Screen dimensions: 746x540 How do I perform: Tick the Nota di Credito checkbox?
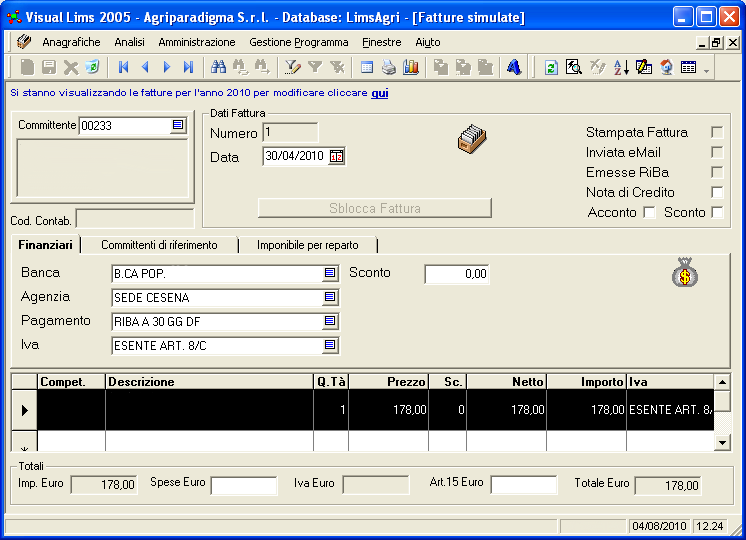click(717, 192)
